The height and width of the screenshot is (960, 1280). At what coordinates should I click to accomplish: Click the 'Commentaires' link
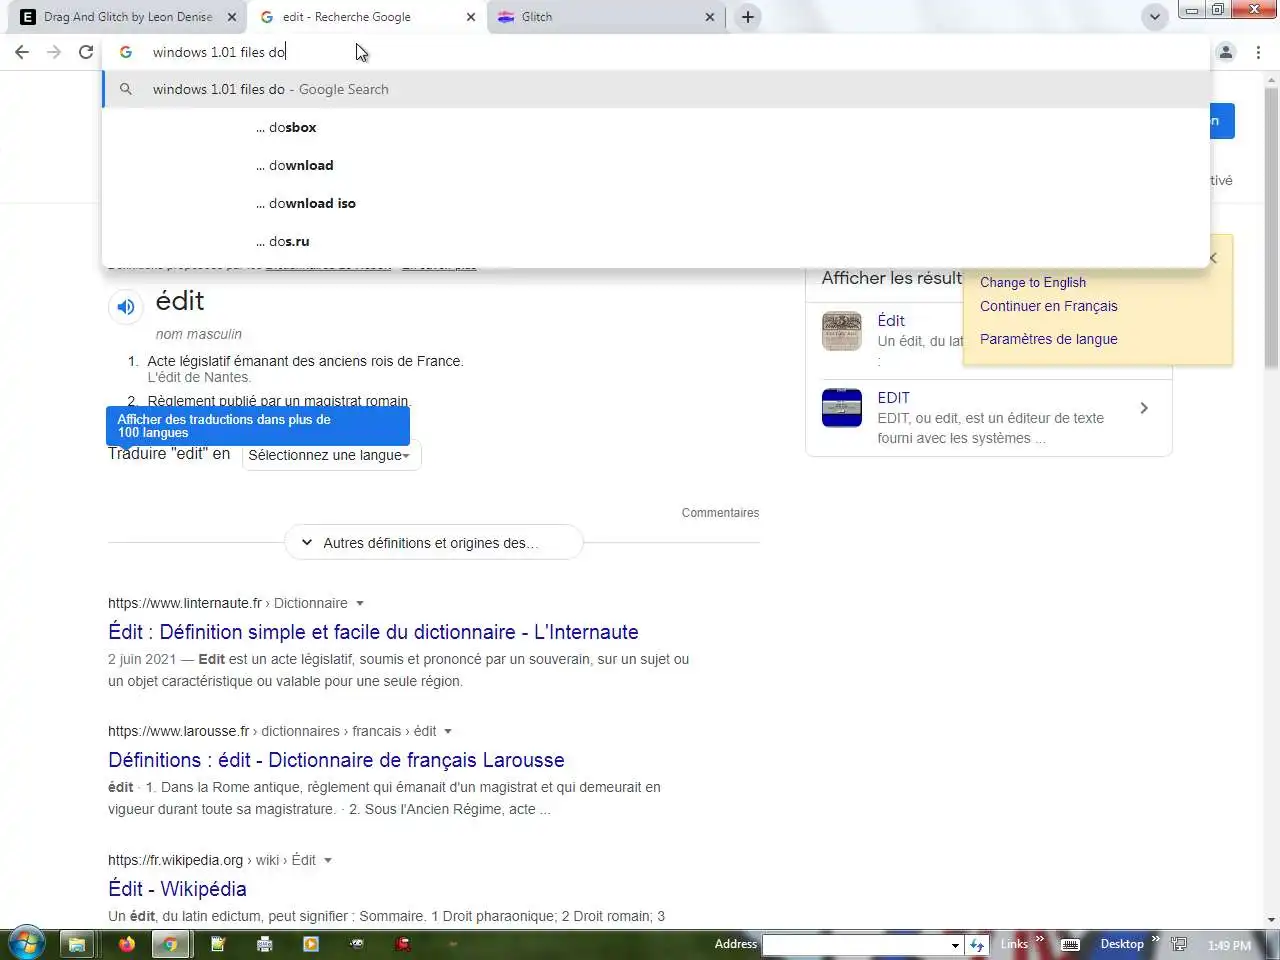720,513
